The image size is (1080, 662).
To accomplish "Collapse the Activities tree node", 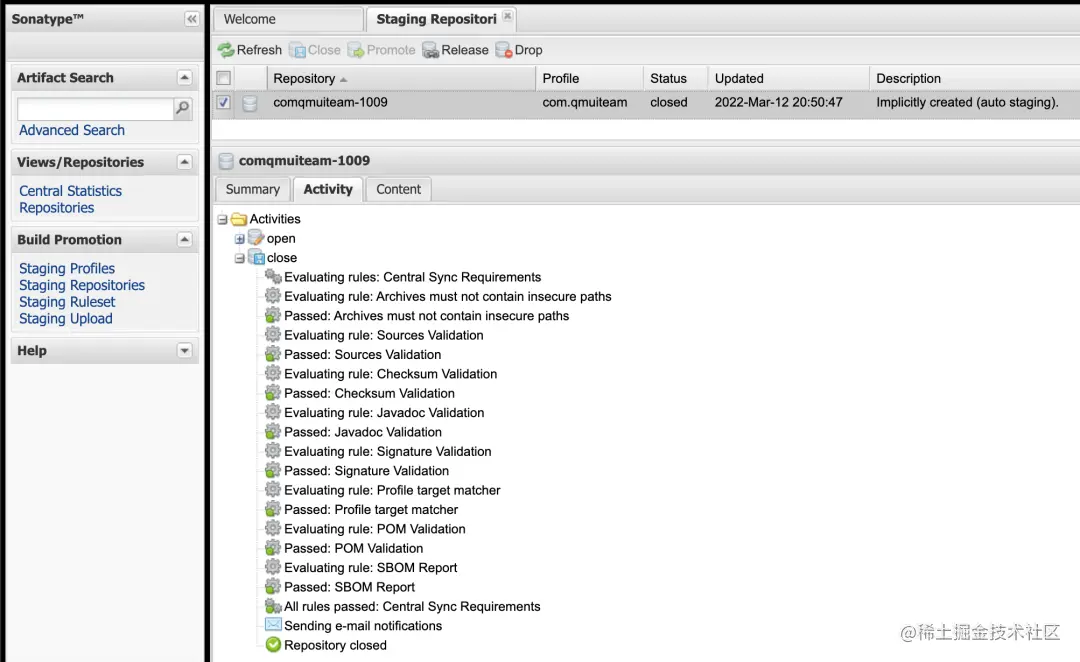I will 222,220.
